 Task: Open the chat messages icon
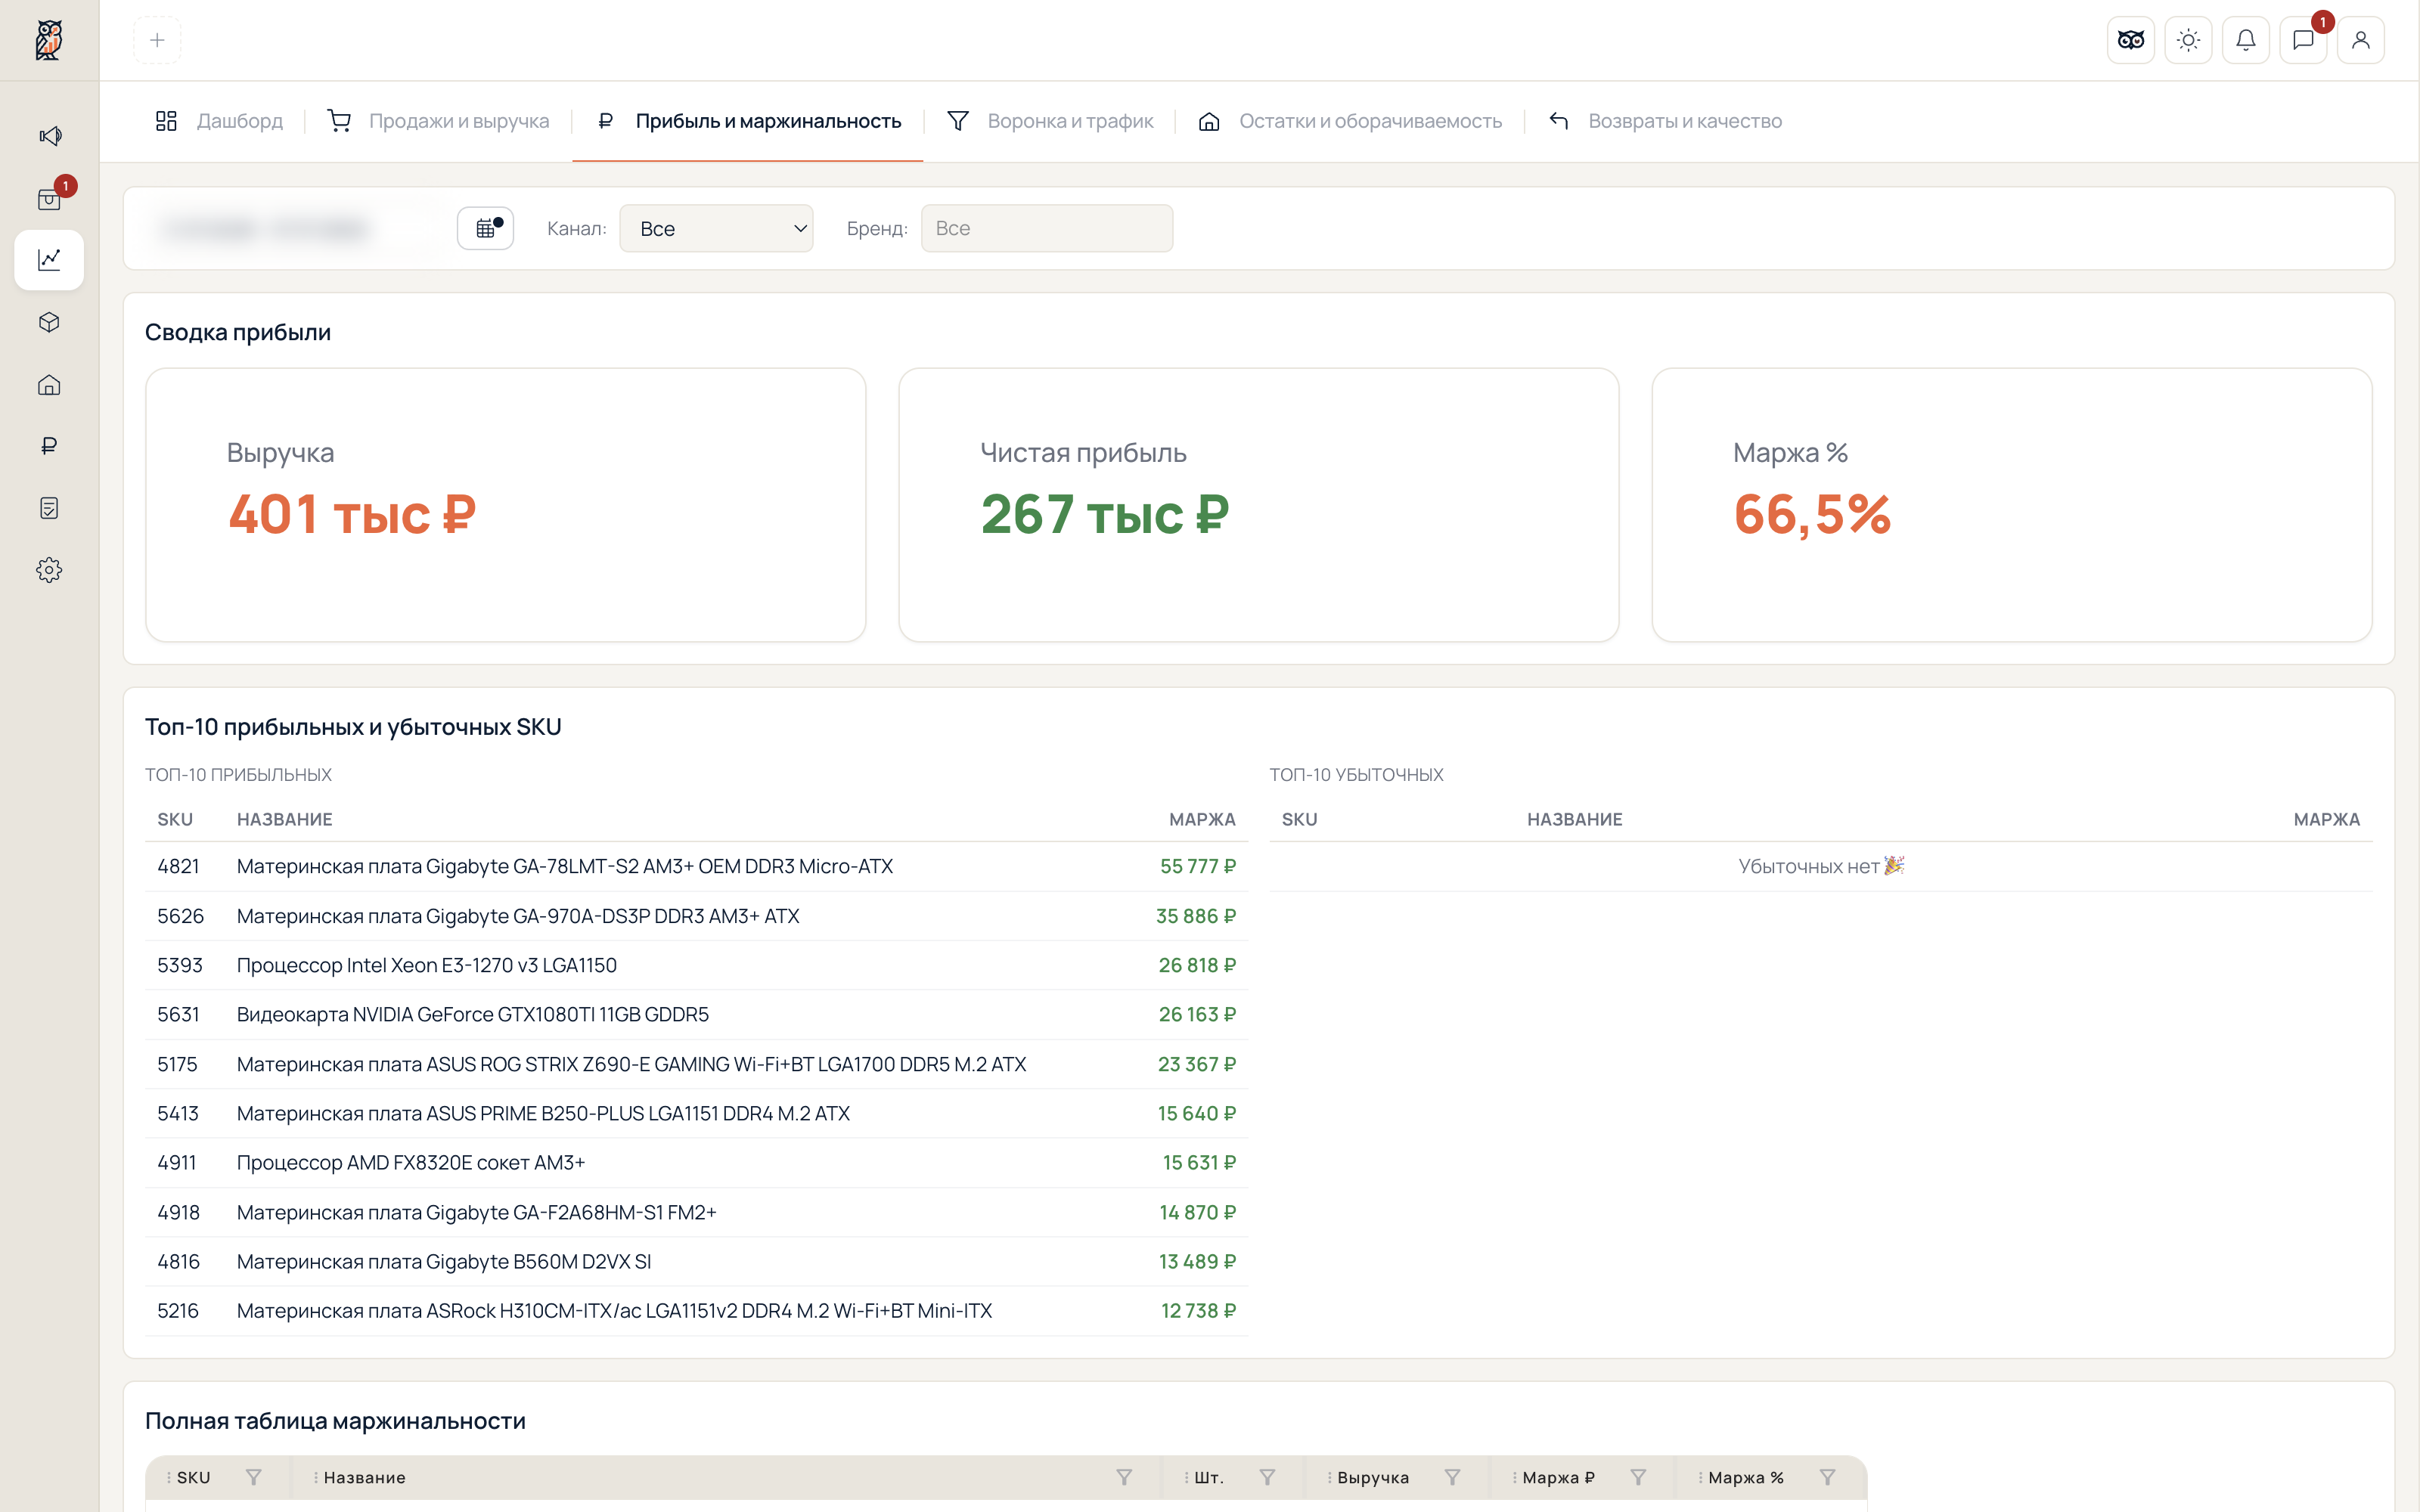tap(2303, 40)
